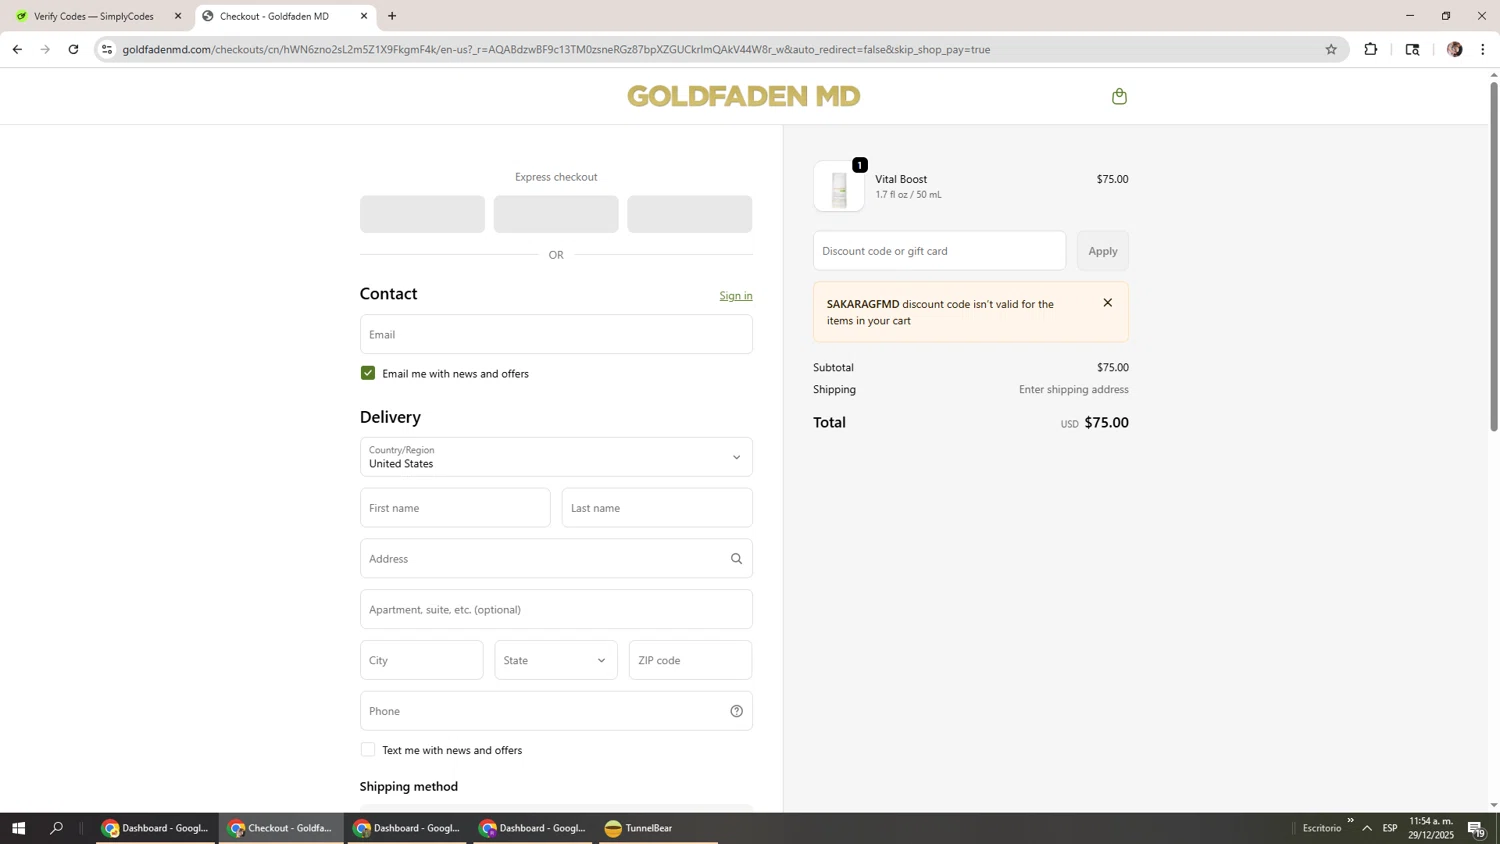Dismiss the invalid discount code message
The width and height of the screenshot is (1500, 844).
[1107, 303]
